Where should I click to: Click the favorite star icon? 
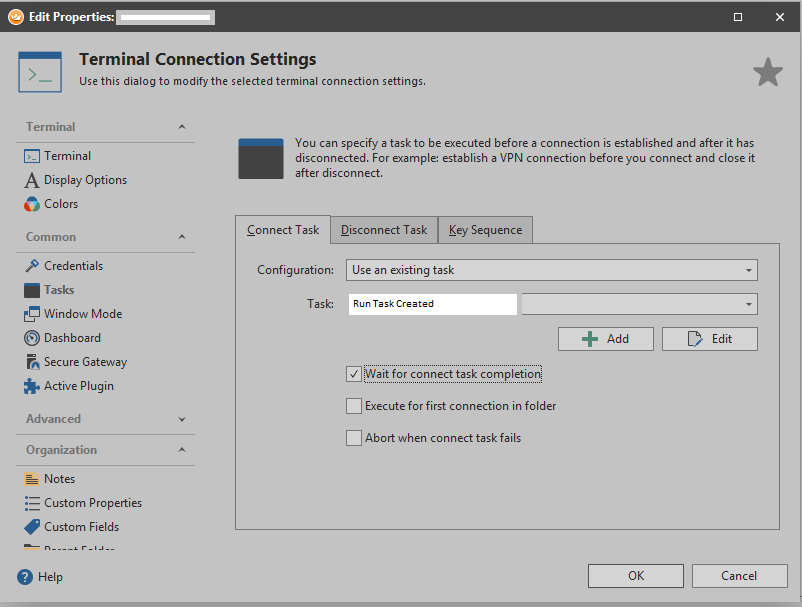click(x=767, y=72)
